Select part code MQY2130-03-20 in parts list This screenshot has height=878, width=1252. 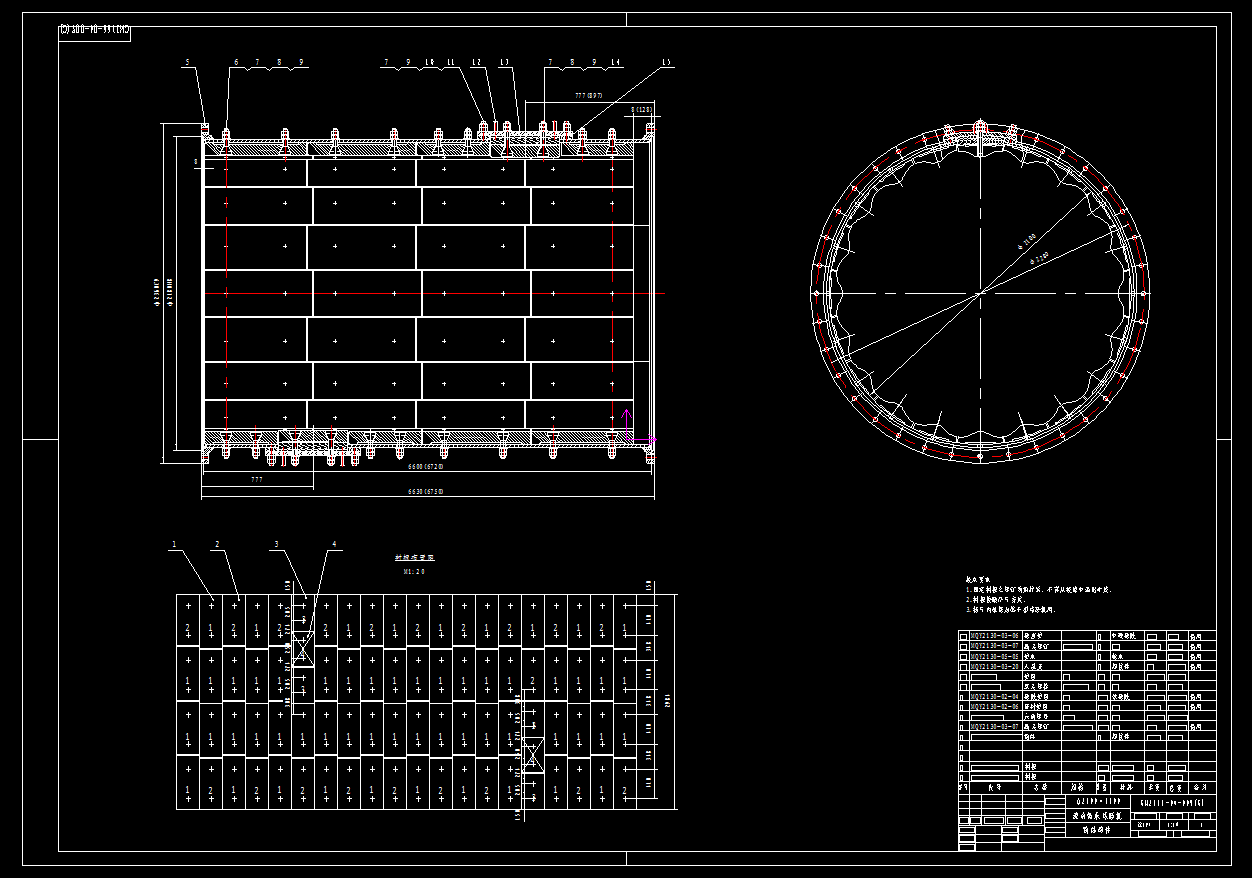pyautogui.click(x=994, y=666)
